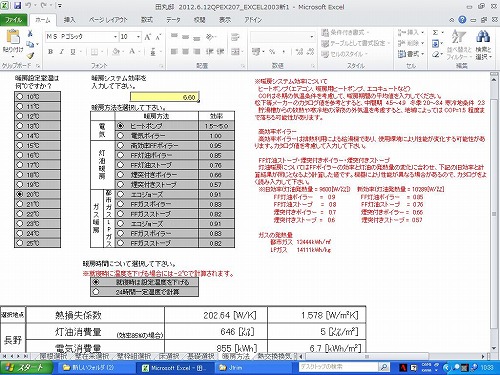The width and height of the screenshot is (500, 375).
Task: Click the Font Color letter A icon
Action: [x=132, y=52]
